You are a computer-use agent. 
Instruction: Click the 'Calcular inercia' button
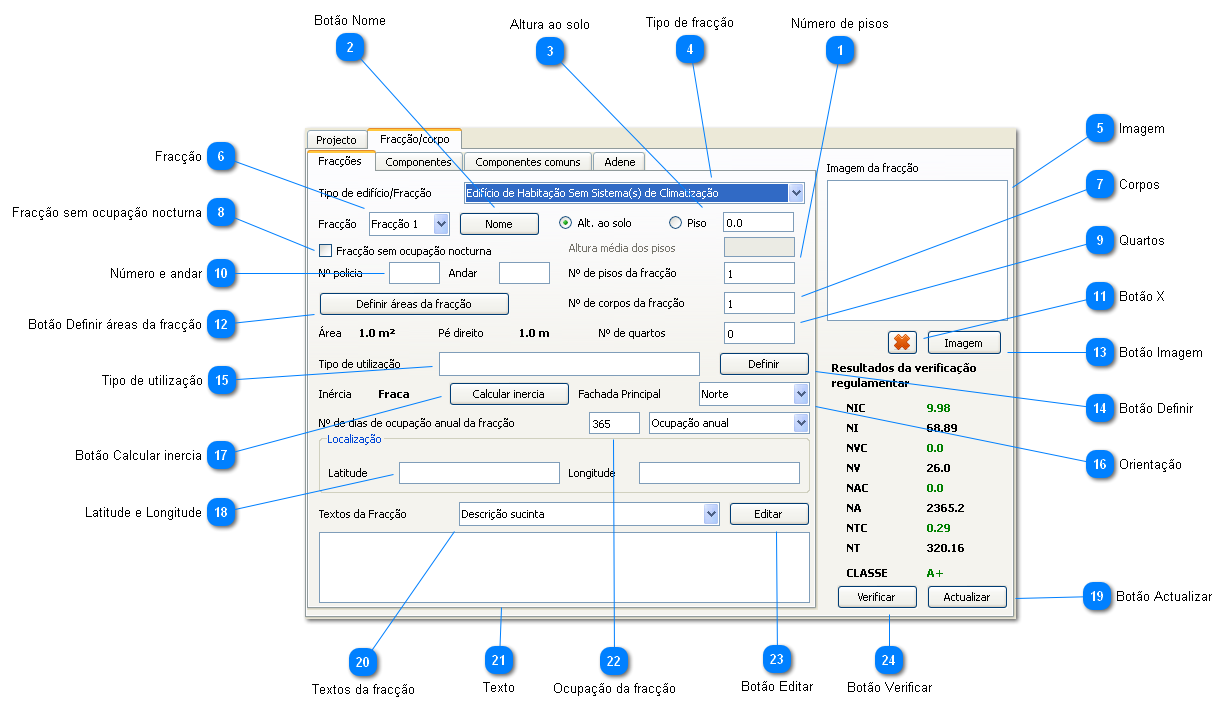[x=509, y=394]
